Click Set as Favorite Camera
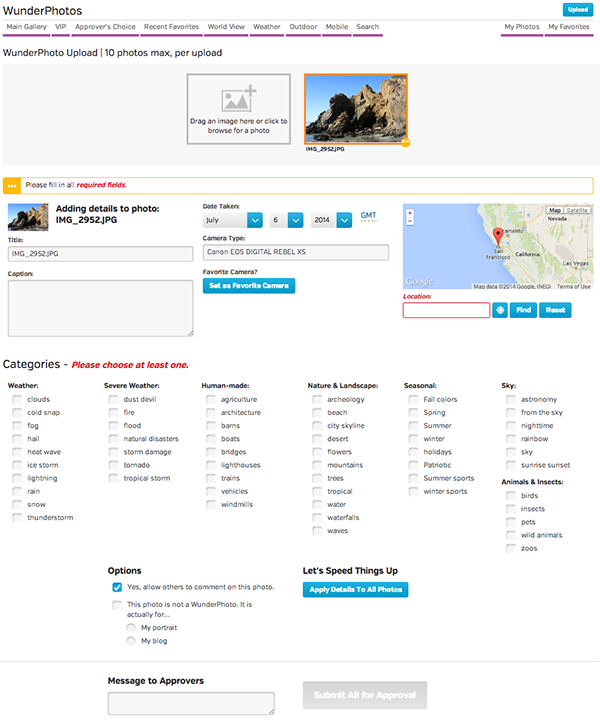600x726 pixels. [249, 286]
